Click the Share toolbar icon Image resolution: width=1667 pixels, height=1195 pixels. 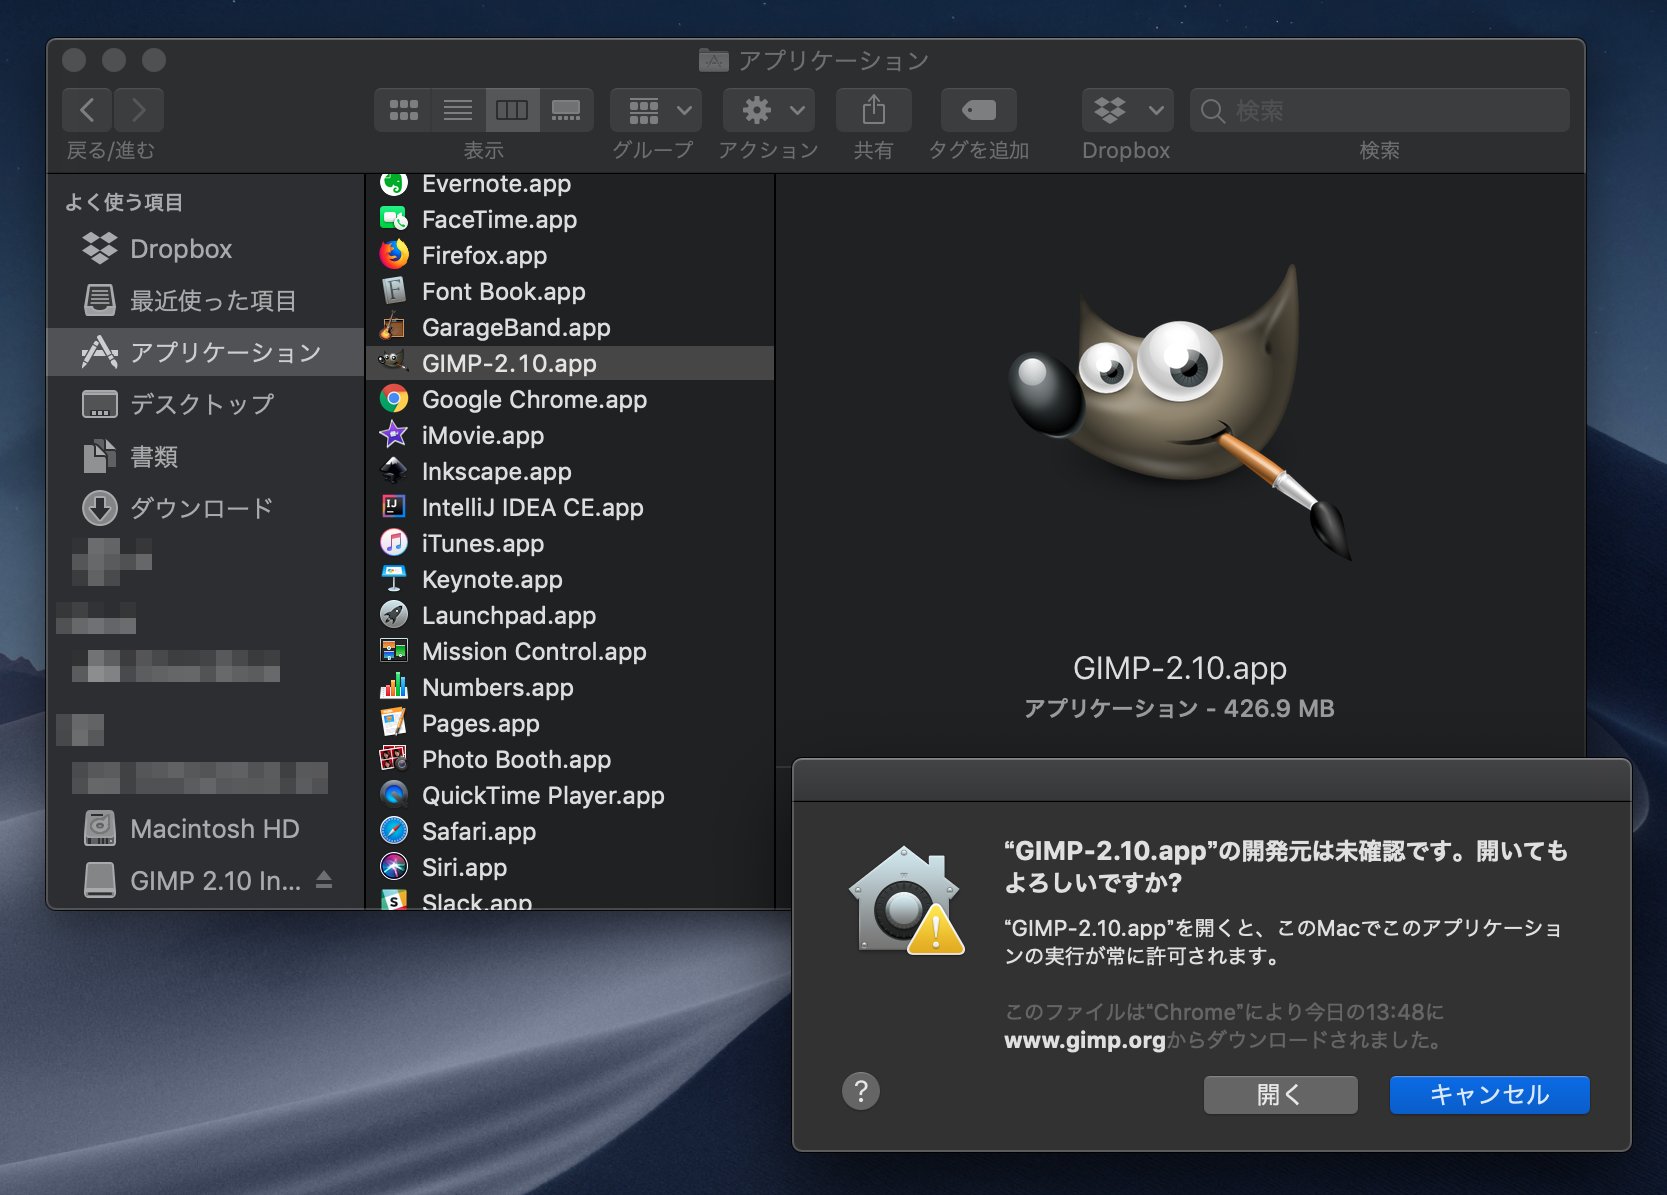coord(873,110)
